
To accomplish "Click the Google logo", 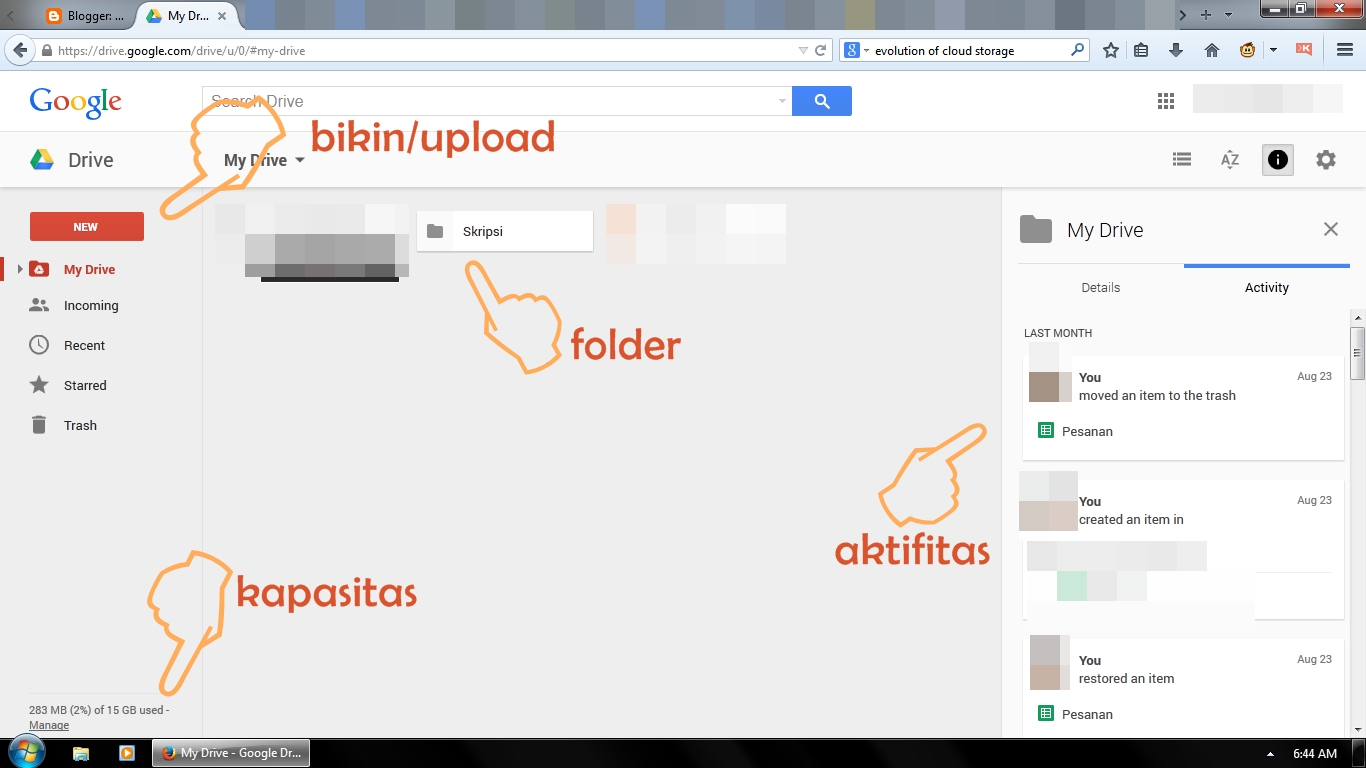I will (x=76, y=101).
